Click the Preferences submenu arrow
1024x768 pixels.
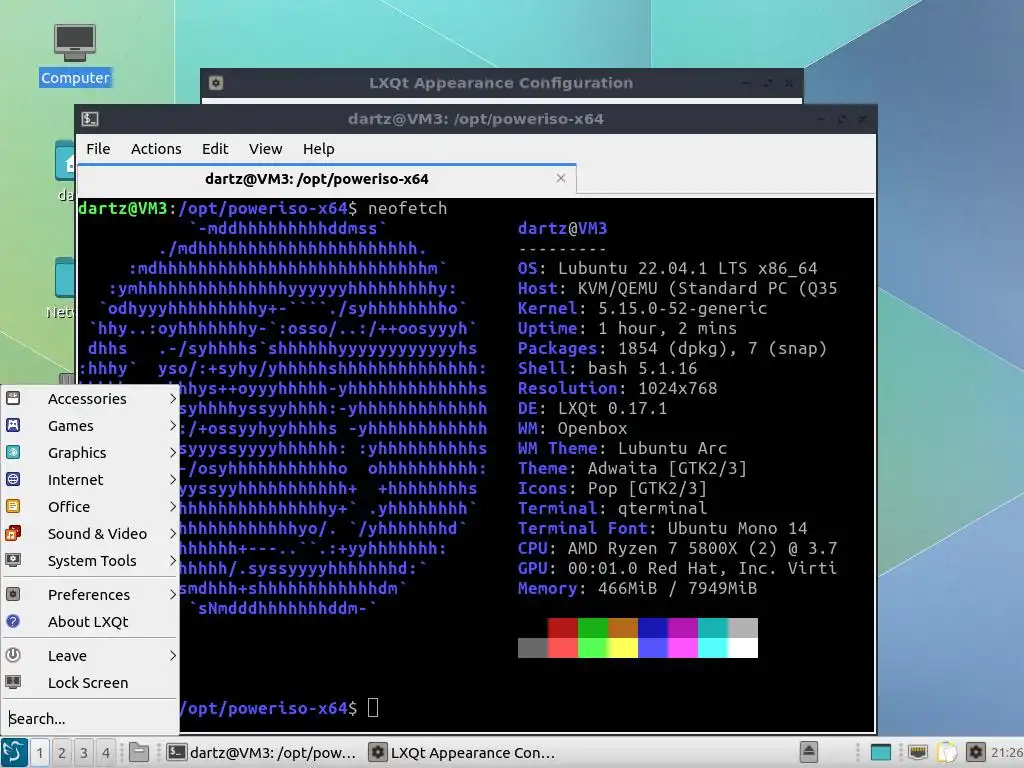(x=172, y=595)
